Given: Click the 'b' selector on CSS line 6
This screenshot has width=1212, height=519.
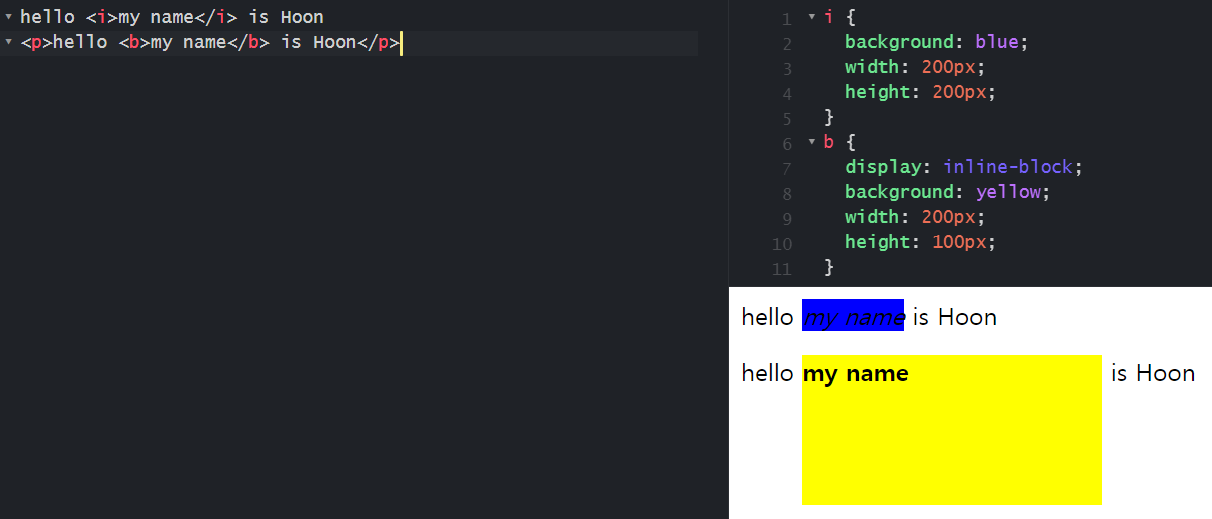Looking at the screenshot, I should [x=828, y=142].
